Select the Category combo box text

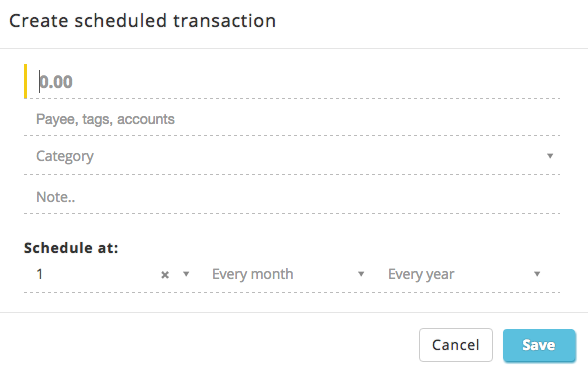[64, 156]
